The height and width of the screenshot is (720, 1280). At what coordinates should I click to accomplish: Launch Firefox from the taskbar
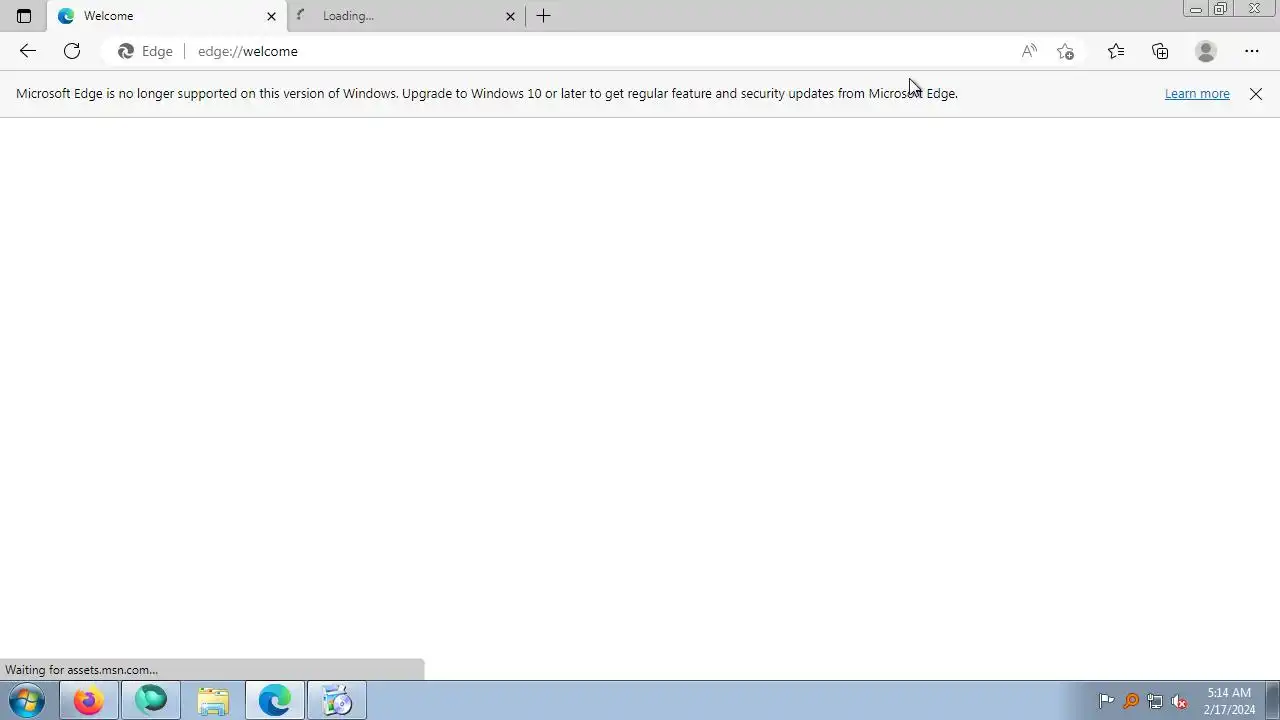(88, 701)
